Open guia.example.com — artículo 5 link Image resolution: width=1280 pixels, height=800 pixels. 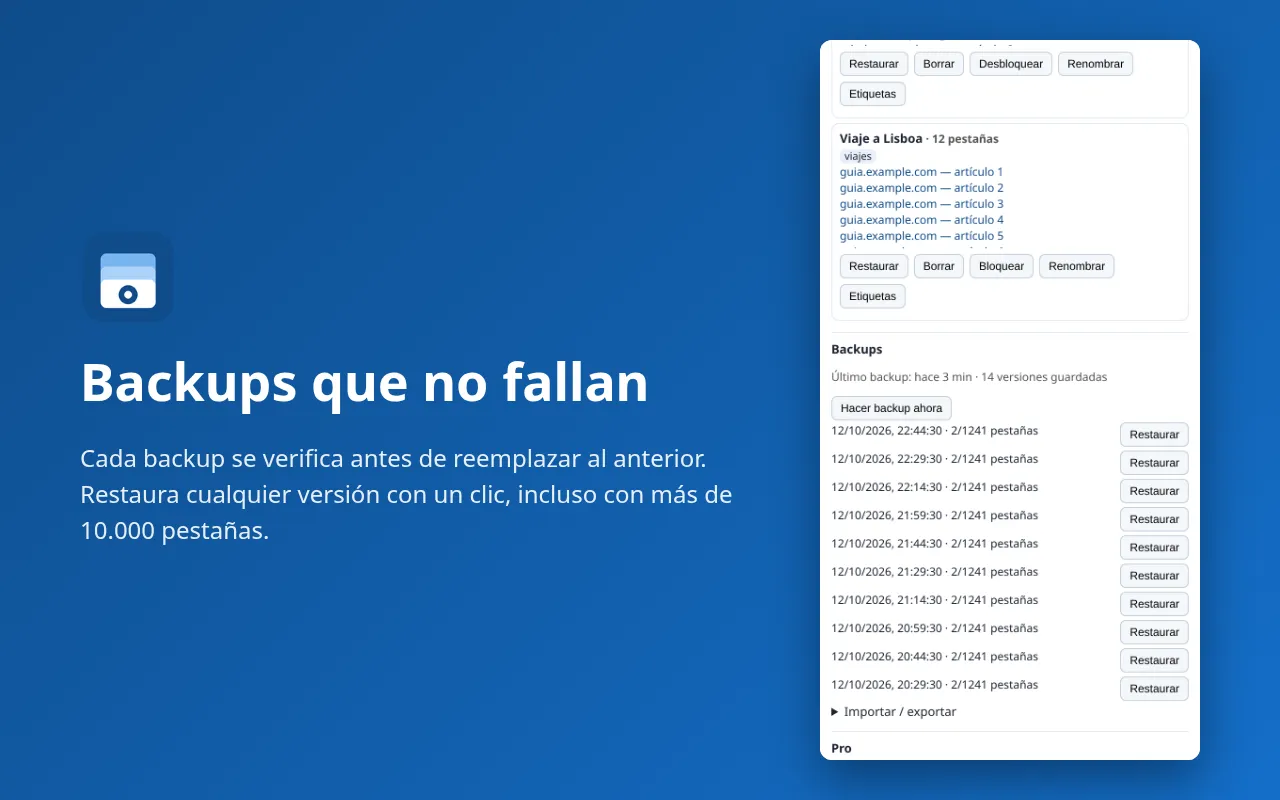(x=921, y=236)
